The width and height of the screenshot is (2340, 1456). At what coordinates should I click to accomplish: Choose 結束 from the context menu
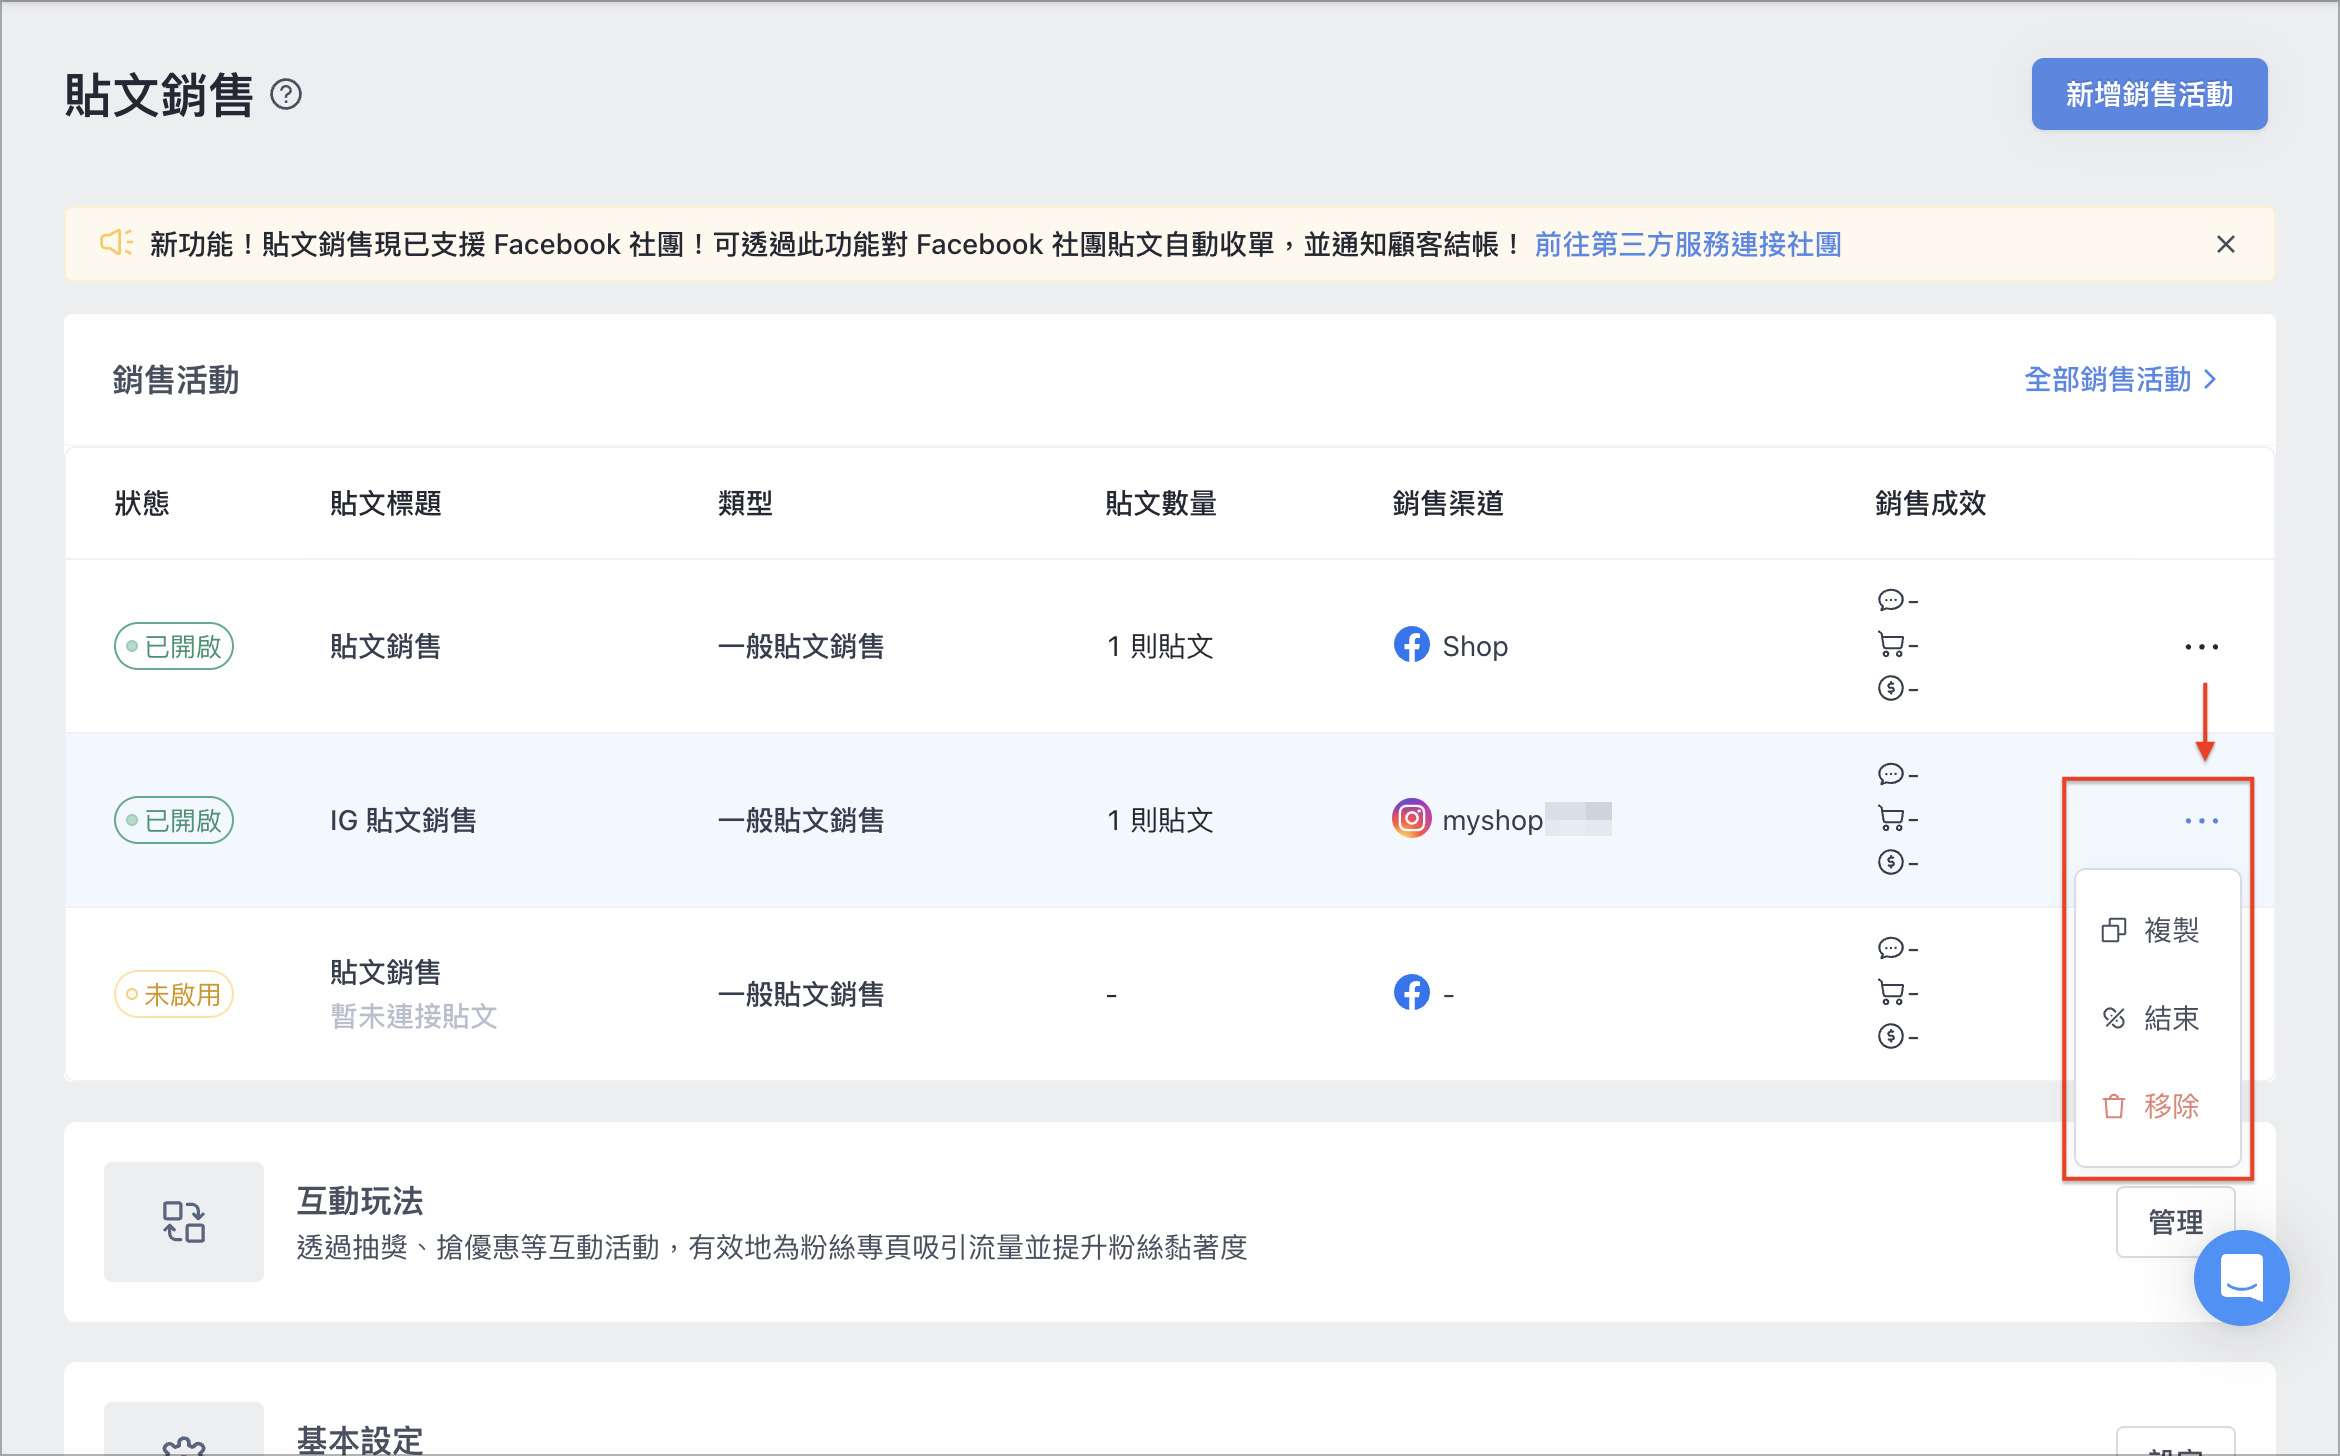click(x=2158, y=1019)
